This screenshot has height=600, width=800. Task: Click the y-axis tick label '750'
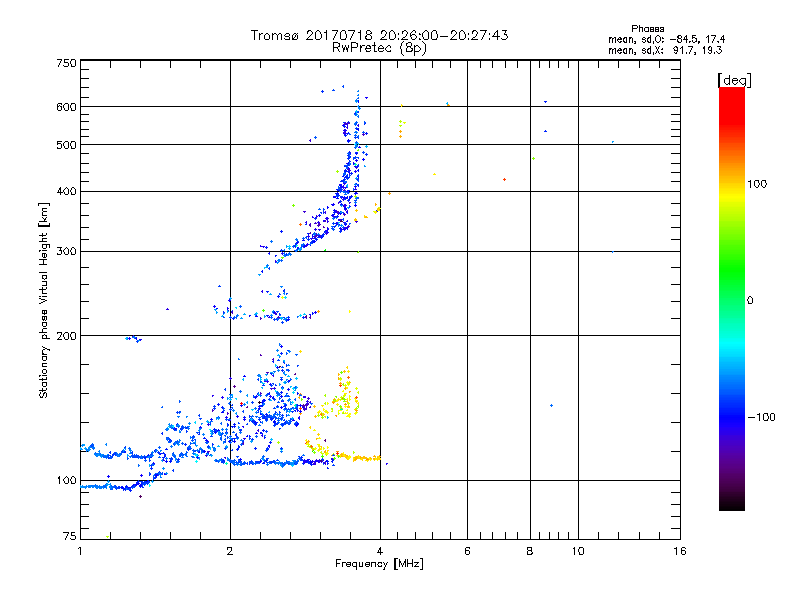pyautogui.click(x=66, y=63)
